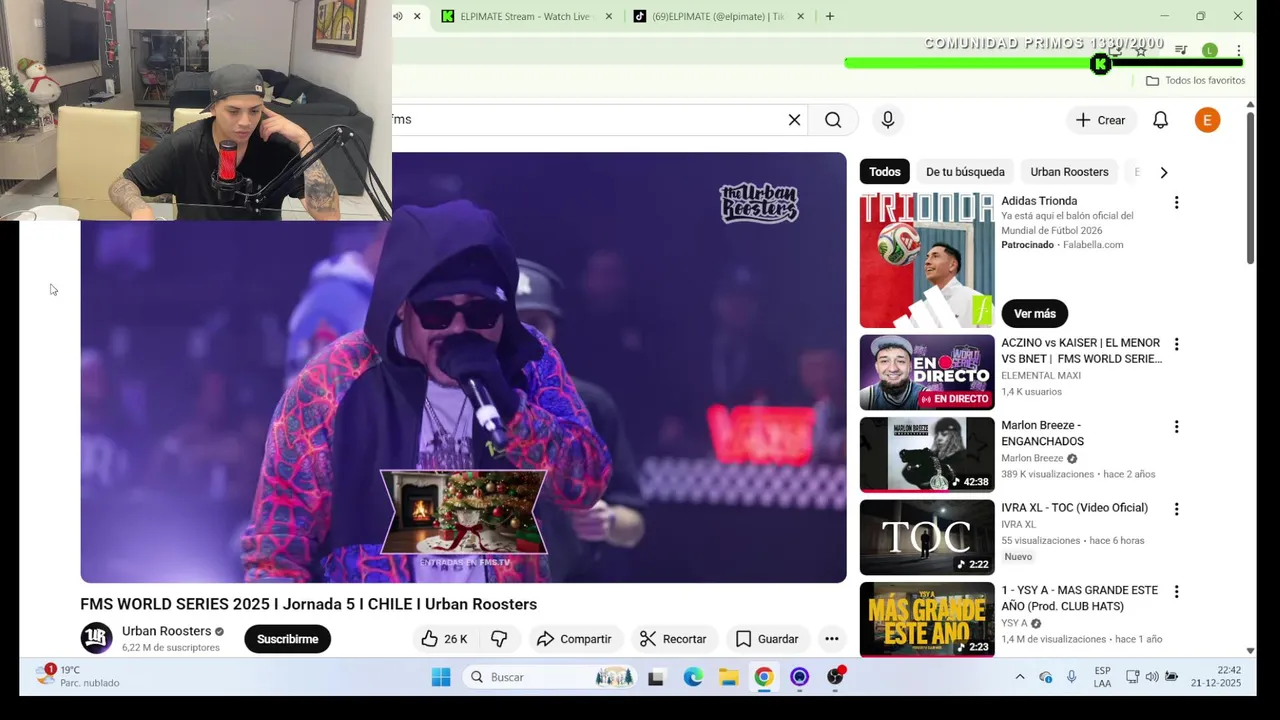Open options for the Adidas Trionda ad
This screenshot has height=720, width=1280.
pos(1176,203)
